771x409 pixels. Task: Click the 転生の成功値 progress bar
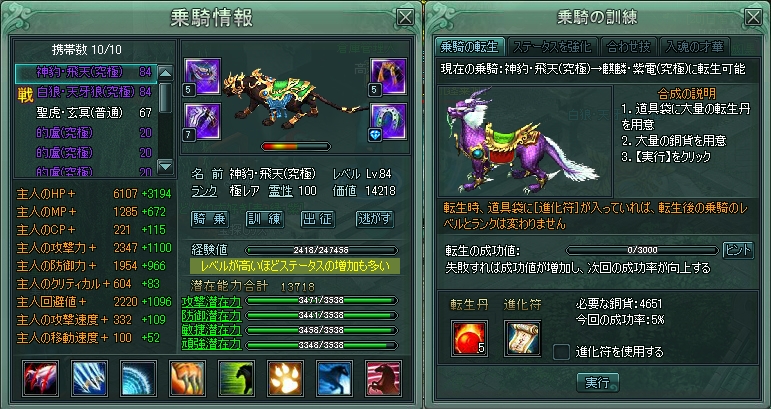(x=642, y=250)
